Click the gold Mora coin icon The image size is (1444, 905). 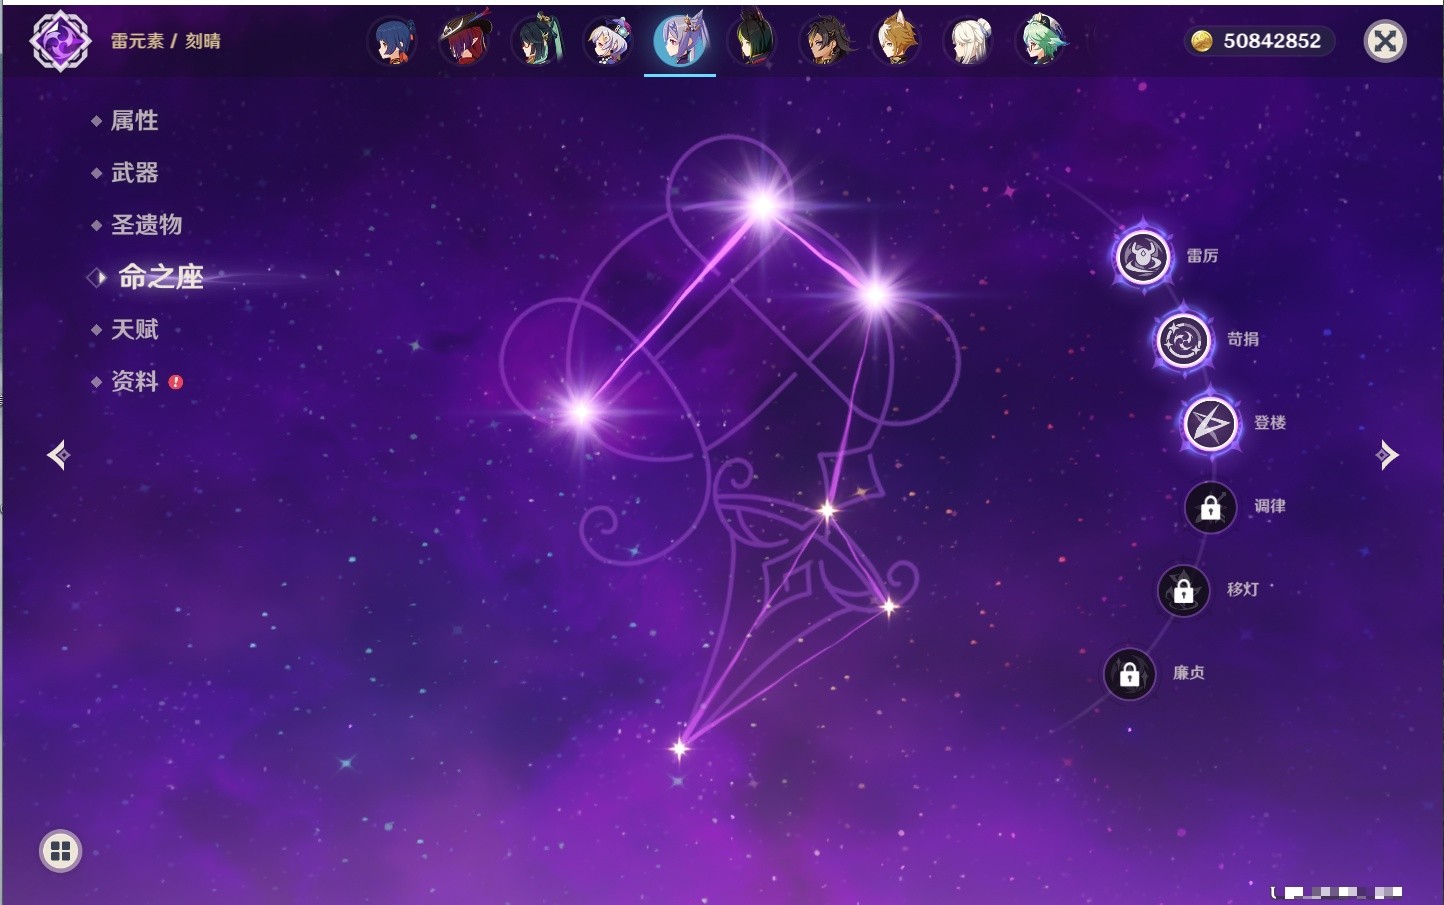[x=1202, y=41]
